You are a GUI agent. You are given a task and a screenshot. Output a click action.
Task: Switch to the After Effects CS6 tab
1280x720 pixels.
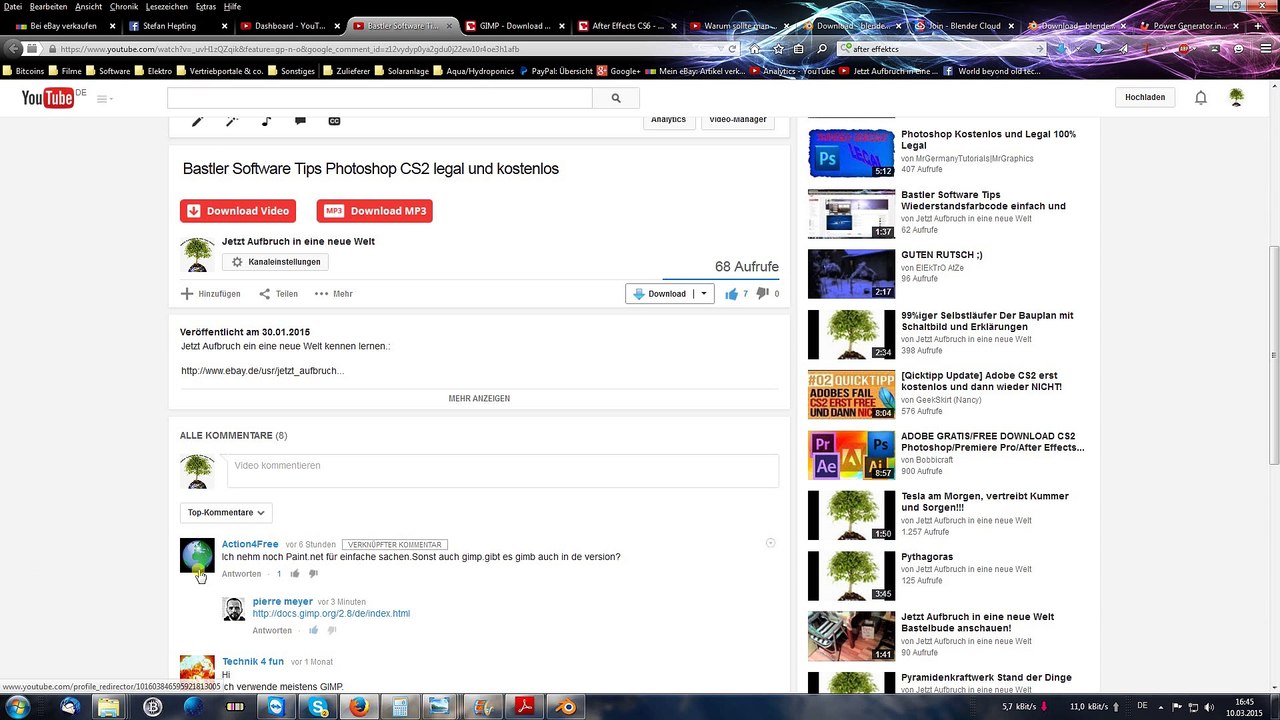coord(627,26)
